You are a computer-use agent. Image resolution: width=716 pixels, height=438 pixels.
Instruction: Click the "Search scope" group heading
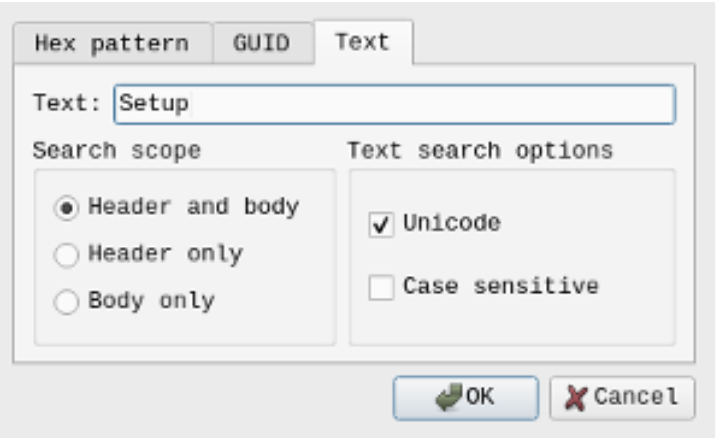[x=116, y=151]
